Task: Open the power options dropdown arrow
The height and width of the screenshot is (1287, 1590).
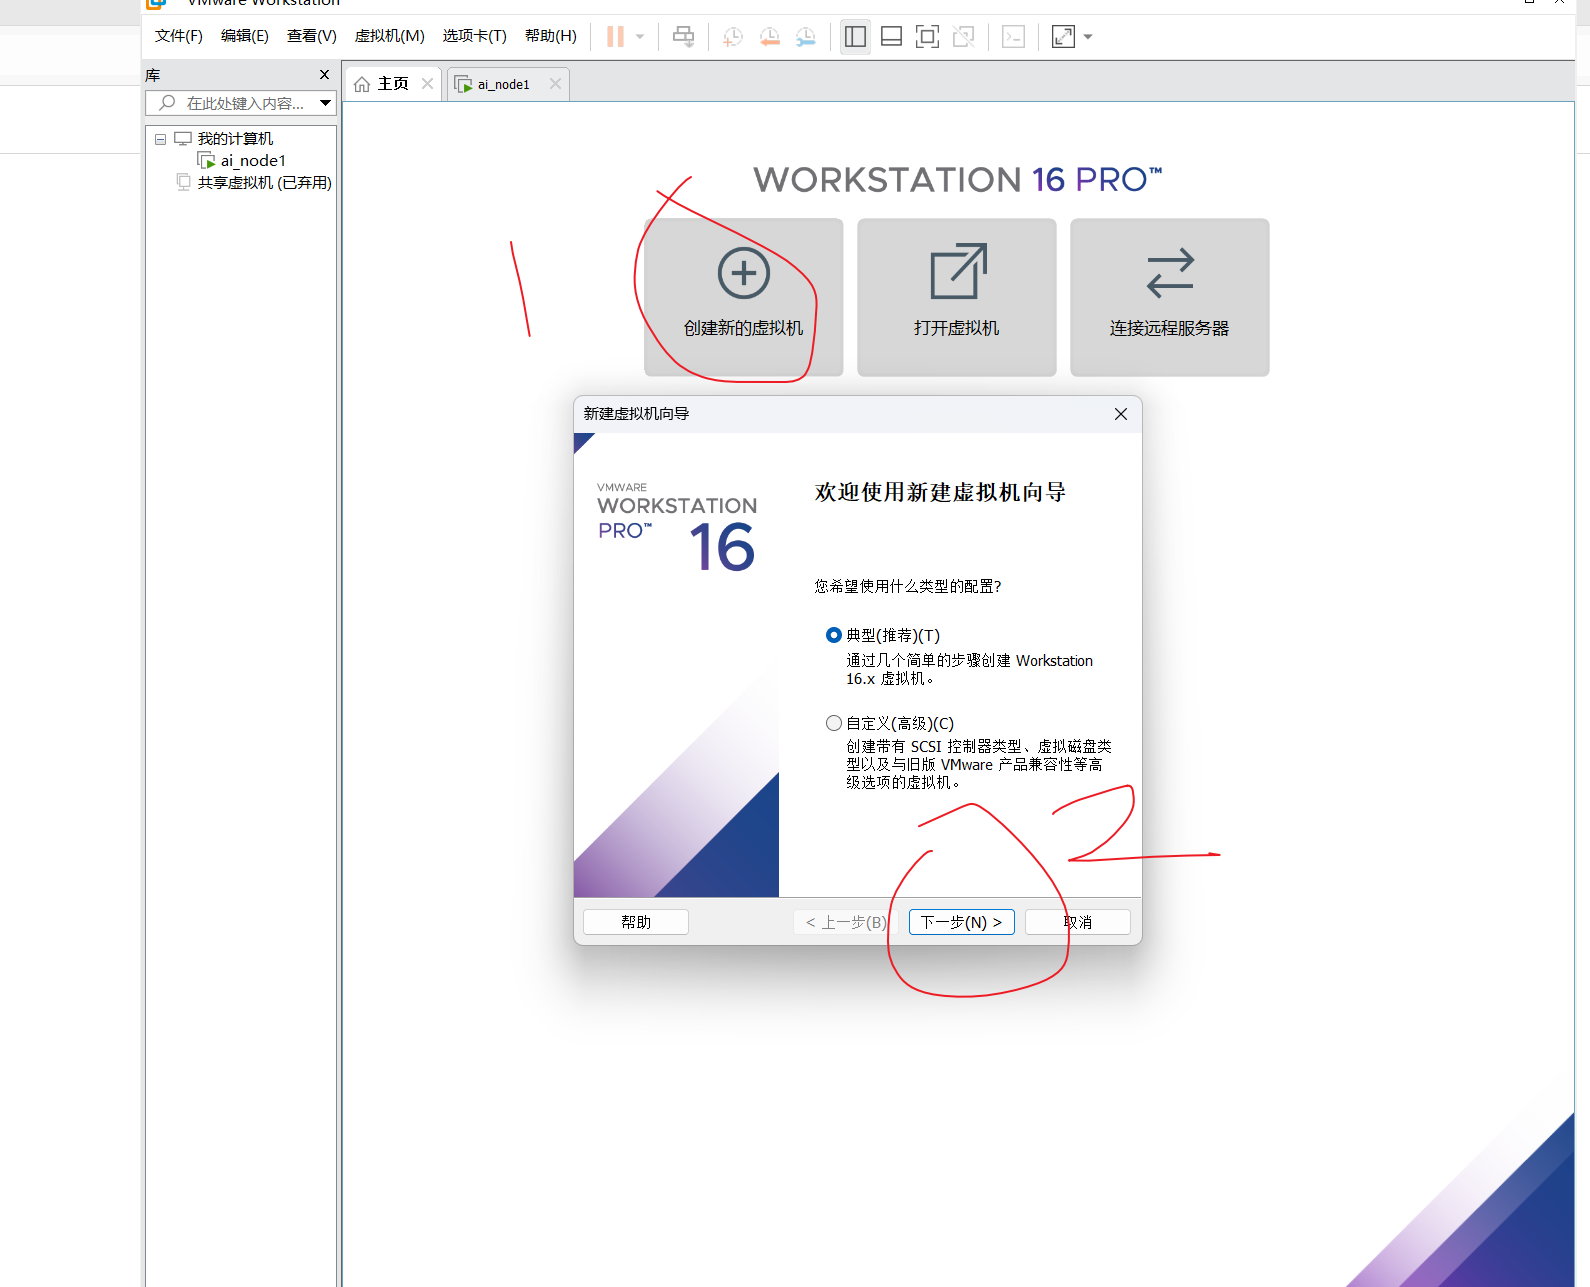Action: point(640,37)
